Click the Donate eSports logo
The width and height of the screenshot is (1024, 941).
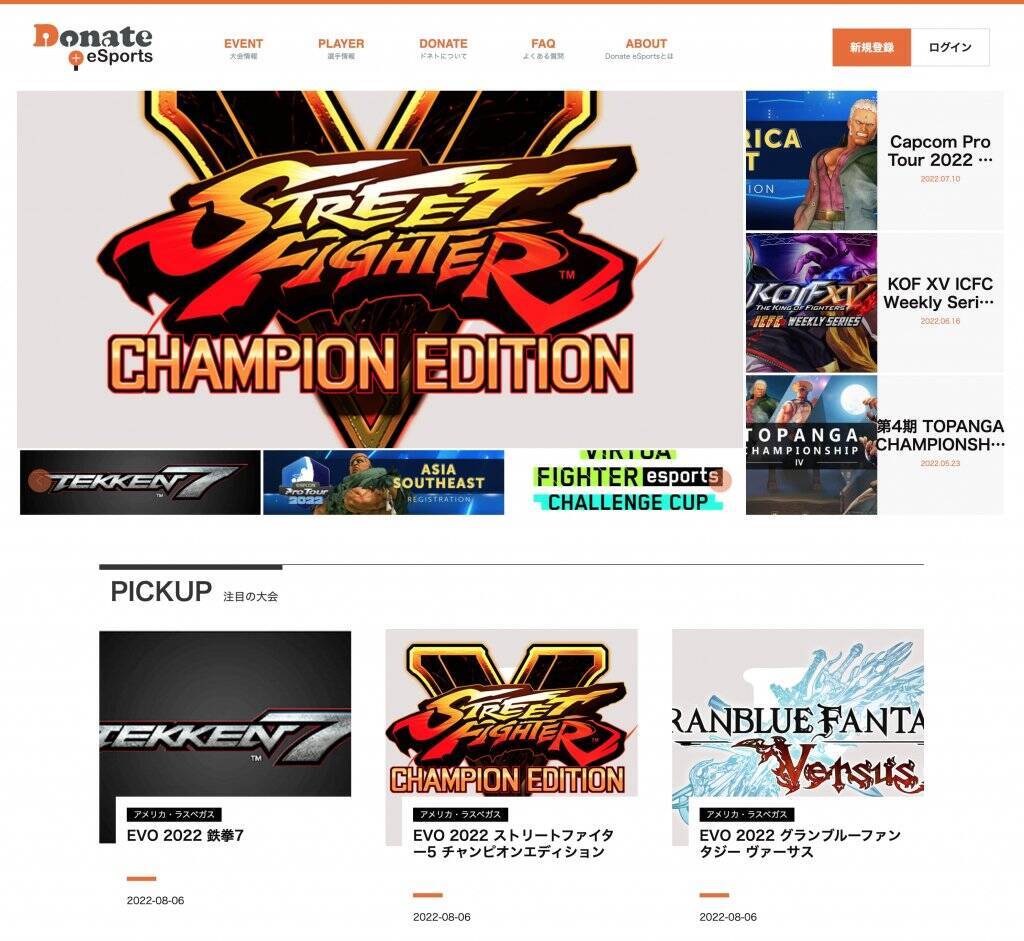point(93,46)
